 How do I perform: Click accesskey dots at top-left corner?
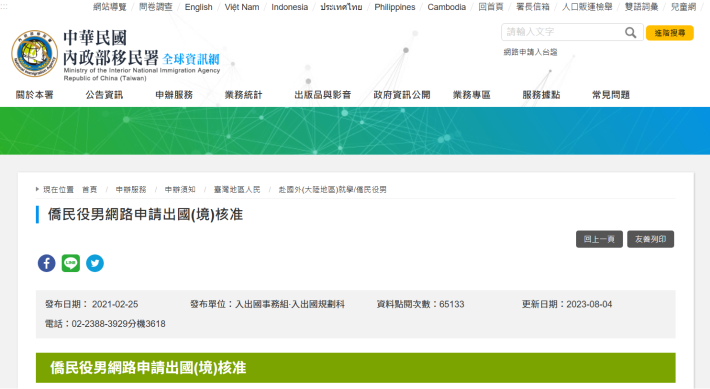(x=4, y=7)
